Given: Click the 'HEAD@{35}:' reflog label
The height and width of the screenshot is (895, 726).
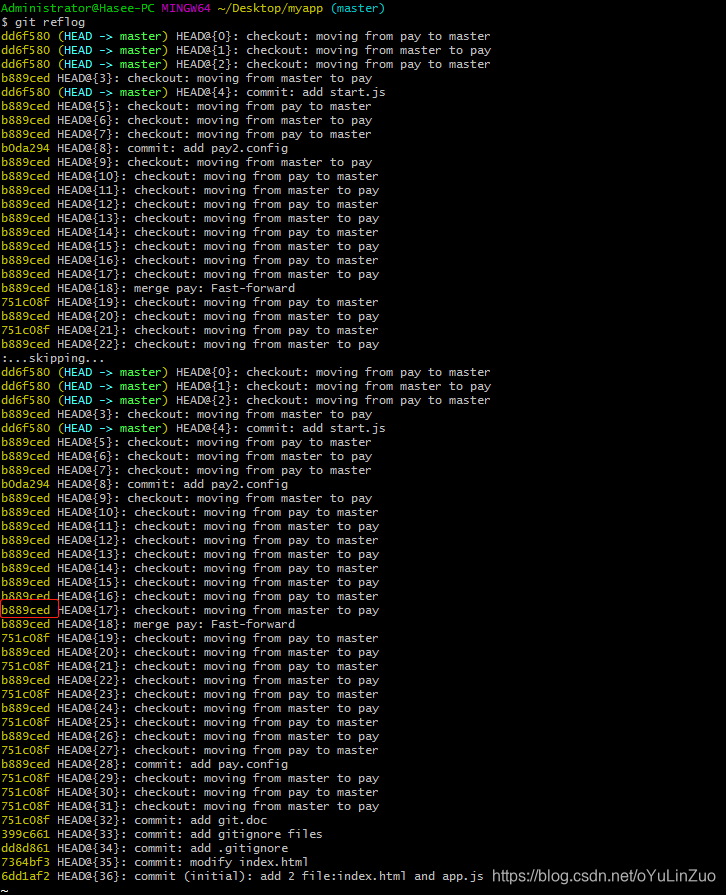Looking at the screenshot, I should pyautogui.click(x=92, y=862).
